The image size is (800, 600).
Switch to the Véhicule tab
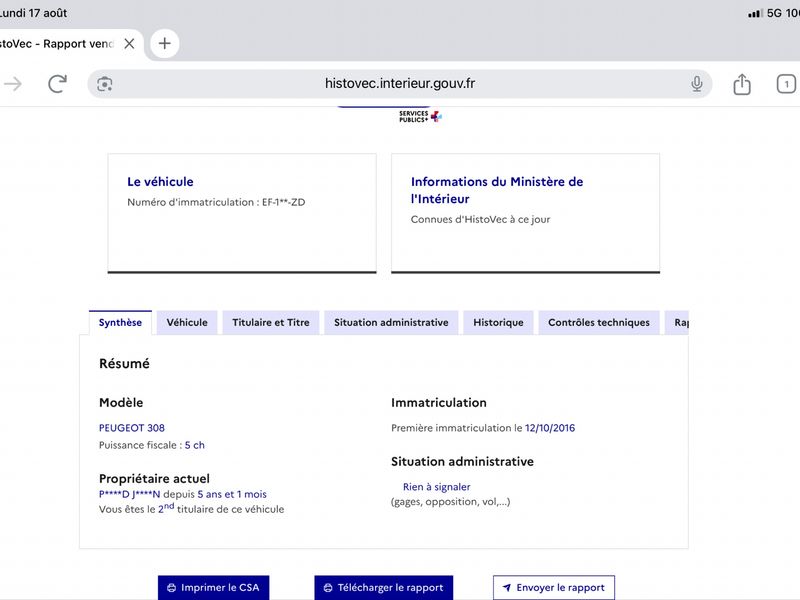pos(187,322)
